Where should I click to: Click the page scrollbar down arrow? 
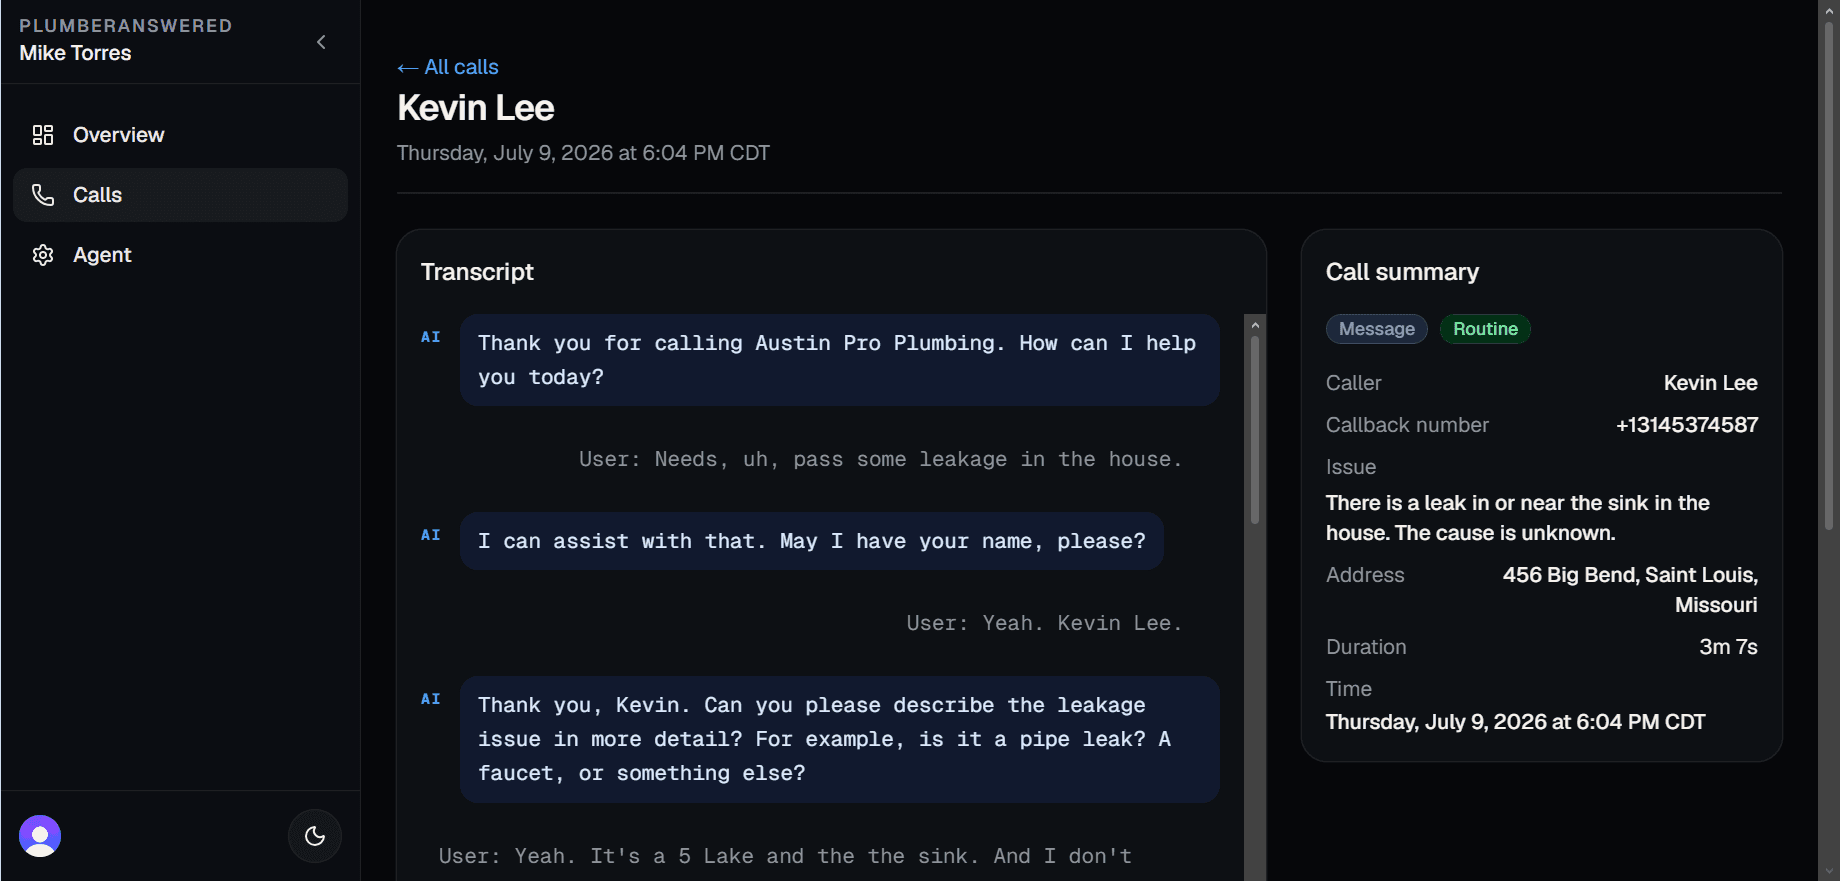click(1829, 871)
